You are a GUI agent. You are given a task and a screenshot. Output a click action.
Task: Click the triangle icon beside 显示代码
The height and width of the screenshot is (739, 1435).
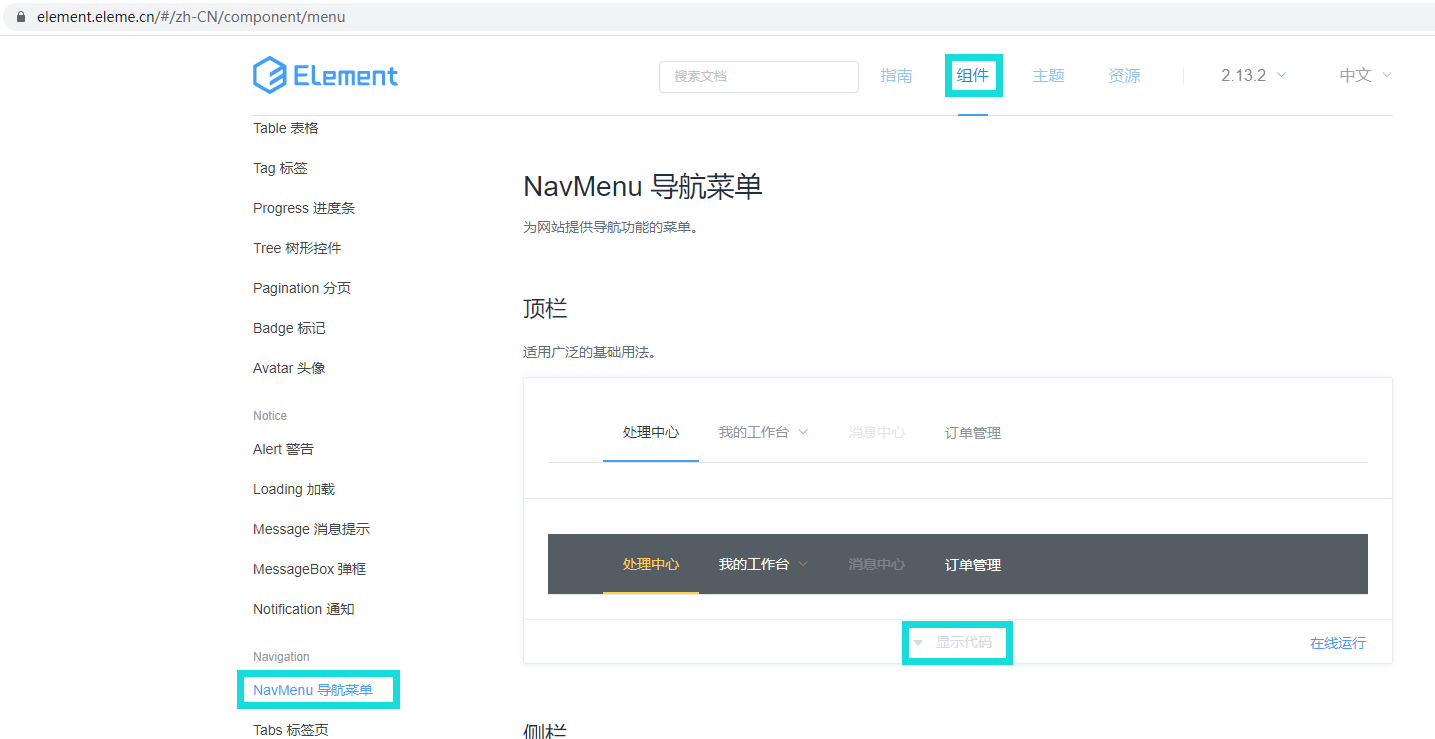tap(918, 643)
